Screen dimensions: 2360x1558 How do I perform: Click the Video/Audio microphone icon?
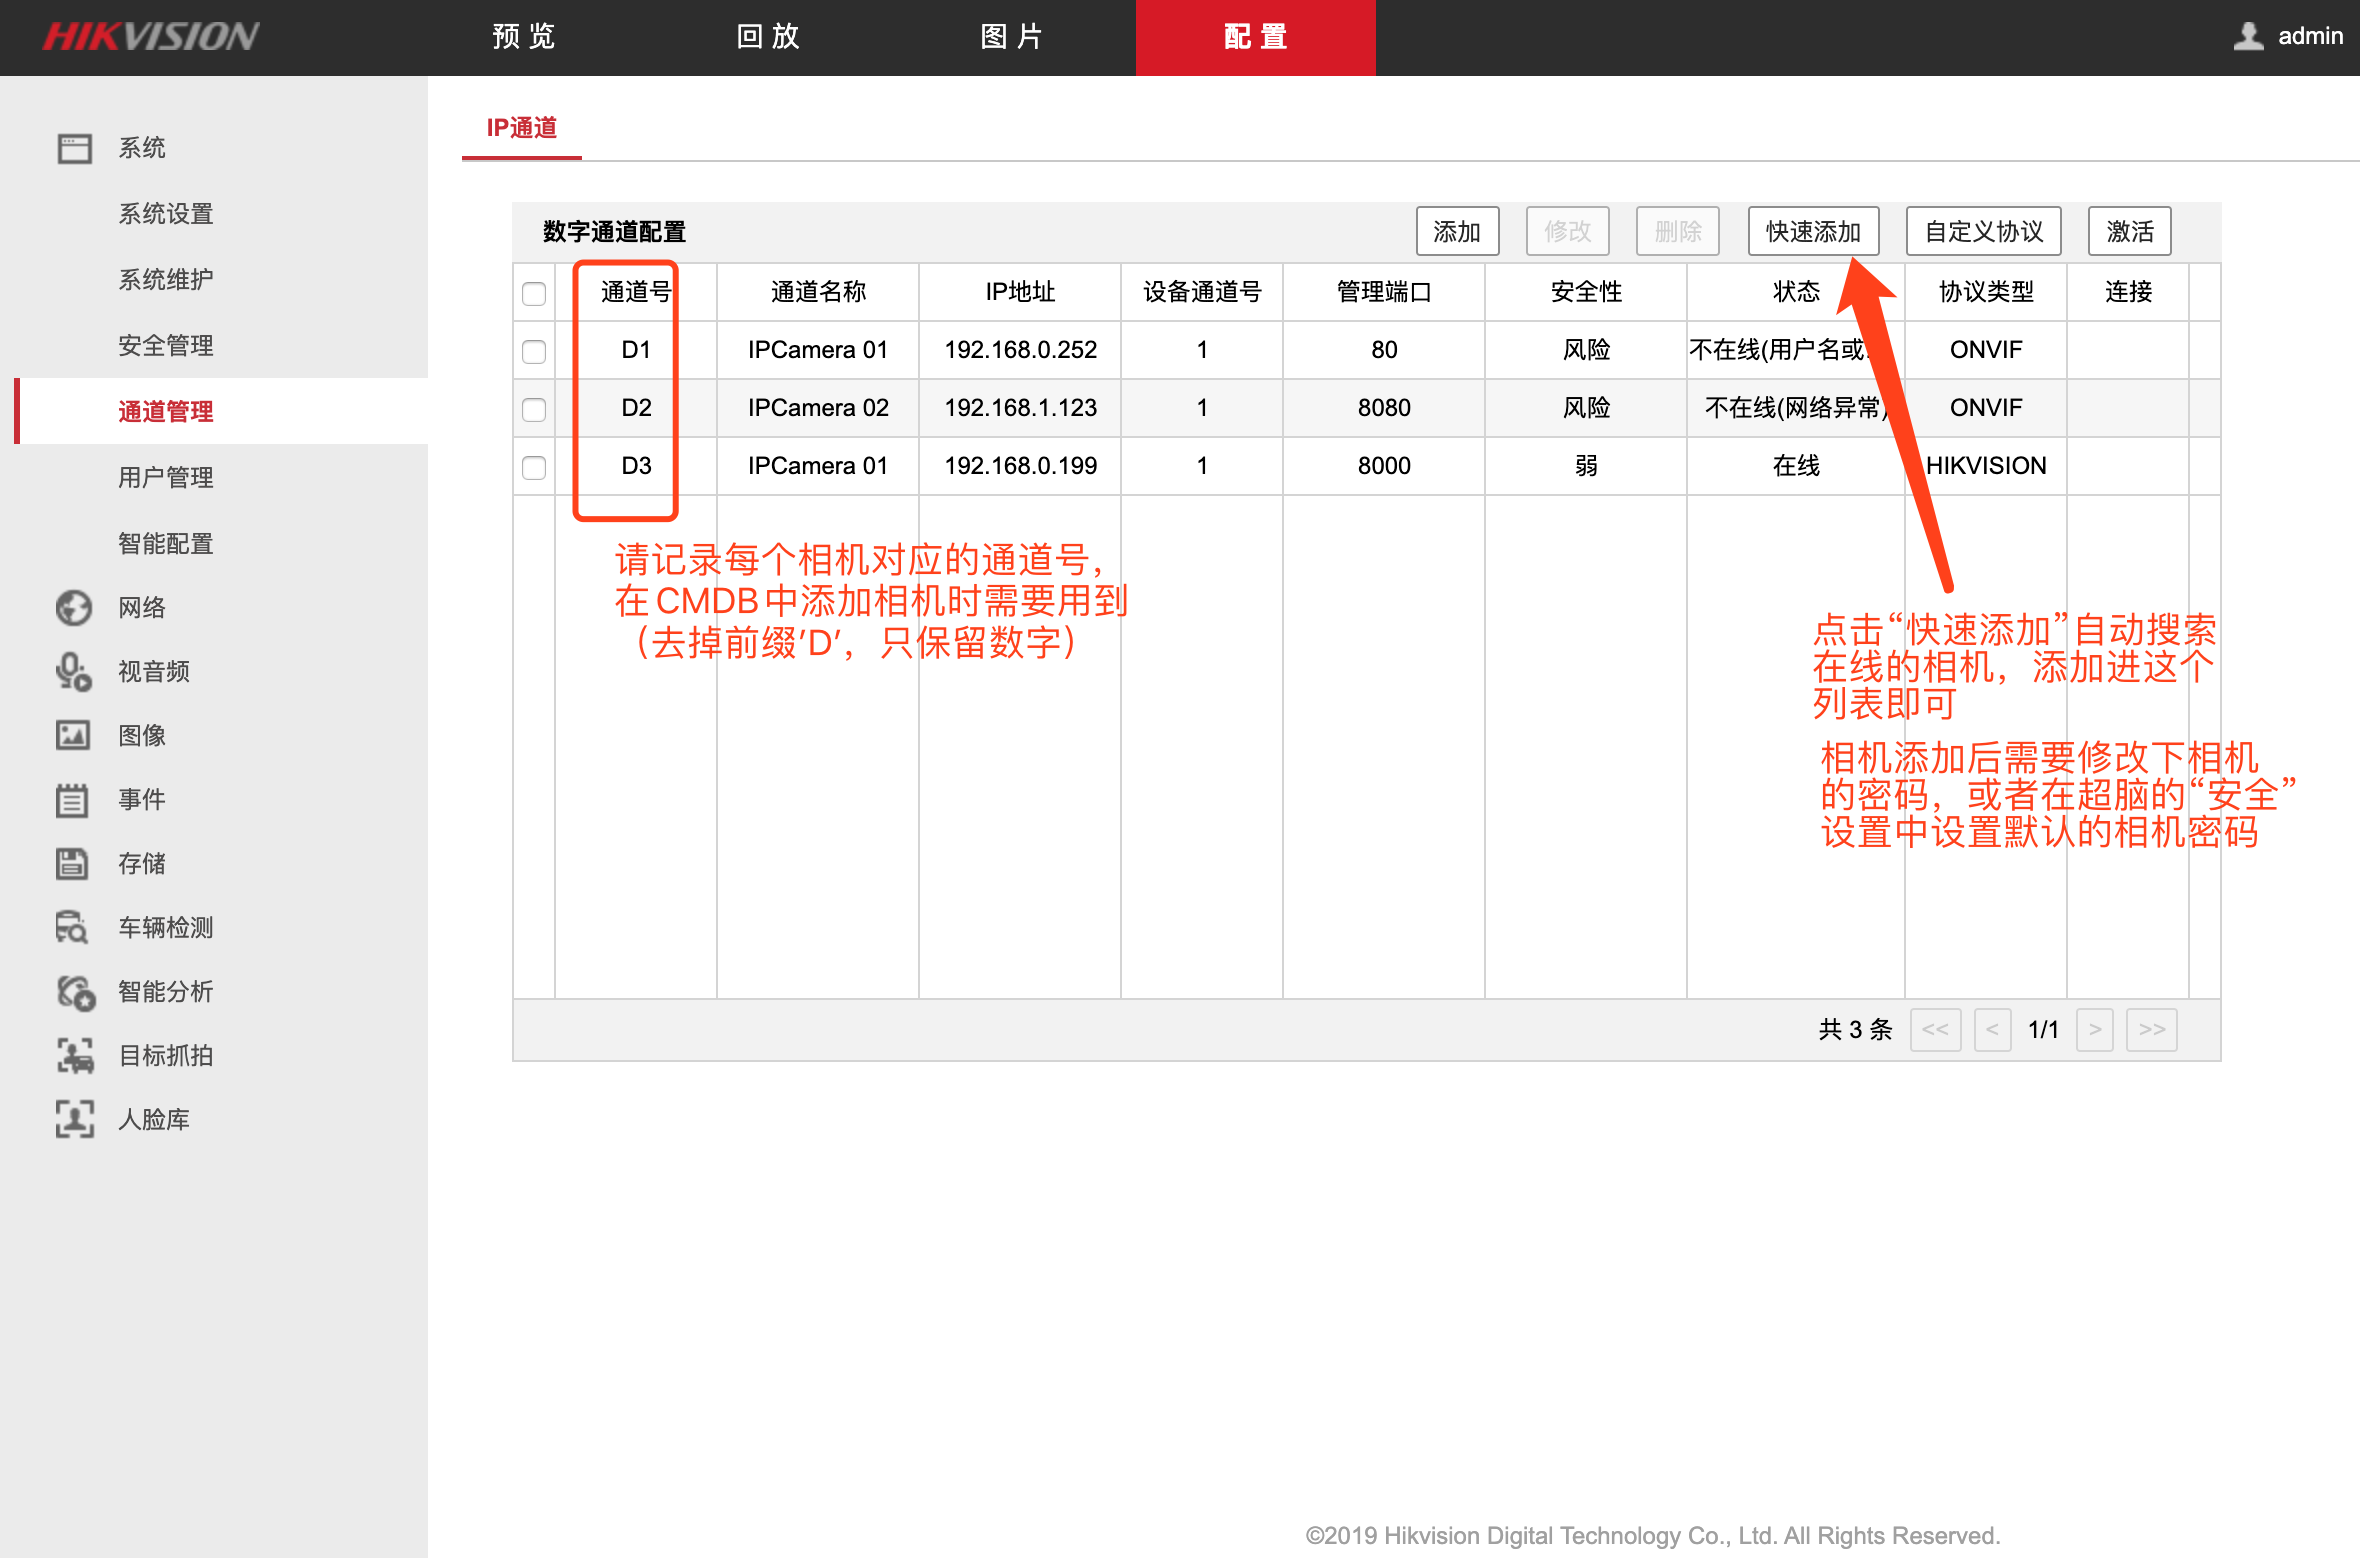pyautogui.click(x=74, y=672)
